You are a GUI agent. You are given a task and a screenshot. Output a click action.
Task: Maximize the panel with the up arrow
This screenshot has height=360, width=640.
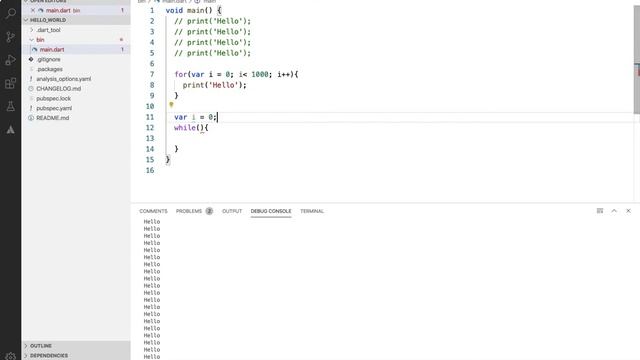614,211
